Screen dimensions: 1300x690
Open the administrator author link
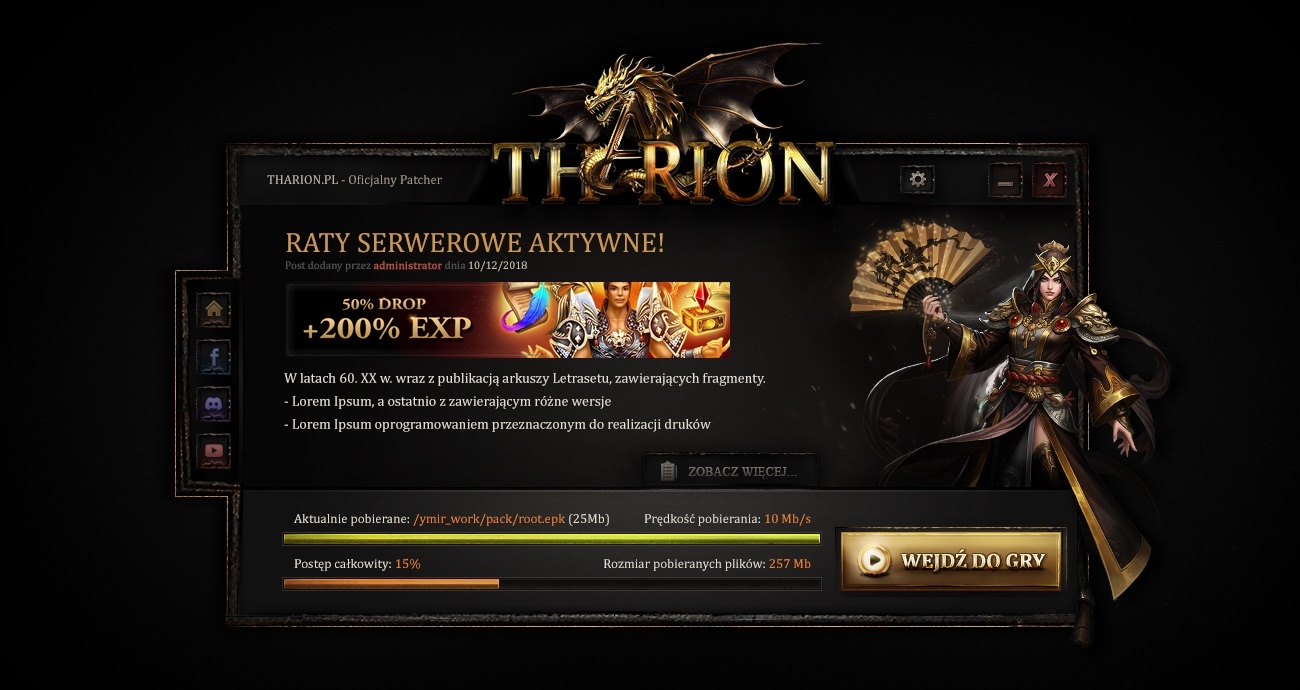coord(407,266)
